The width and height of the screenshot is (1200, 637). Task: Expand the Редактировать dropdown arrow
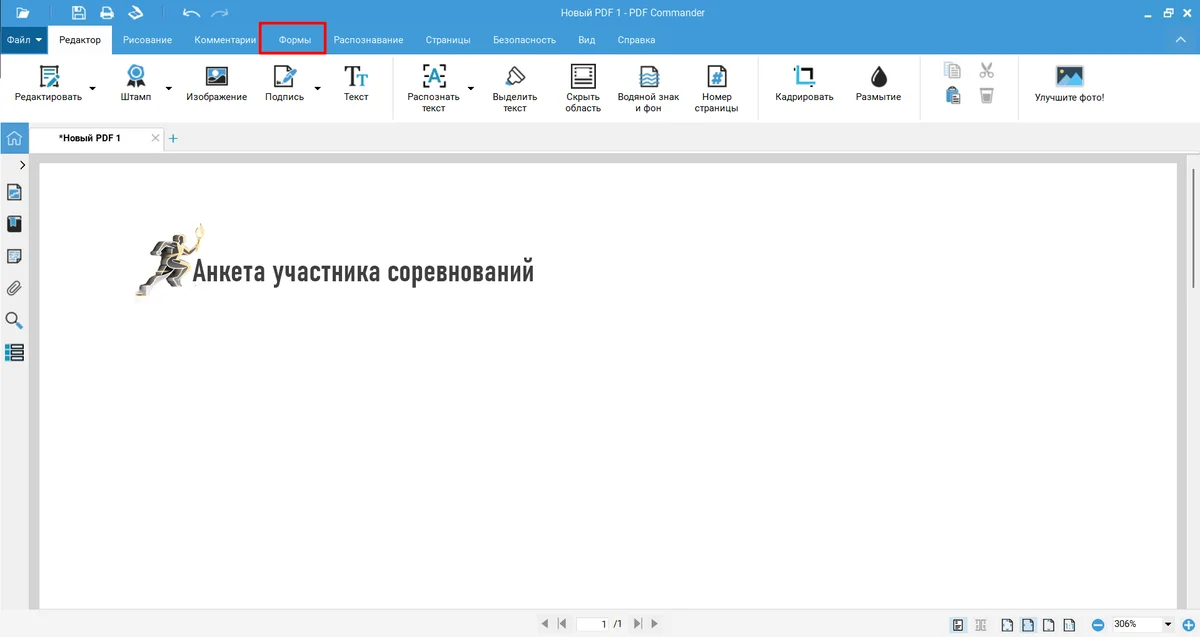[93, 89]
